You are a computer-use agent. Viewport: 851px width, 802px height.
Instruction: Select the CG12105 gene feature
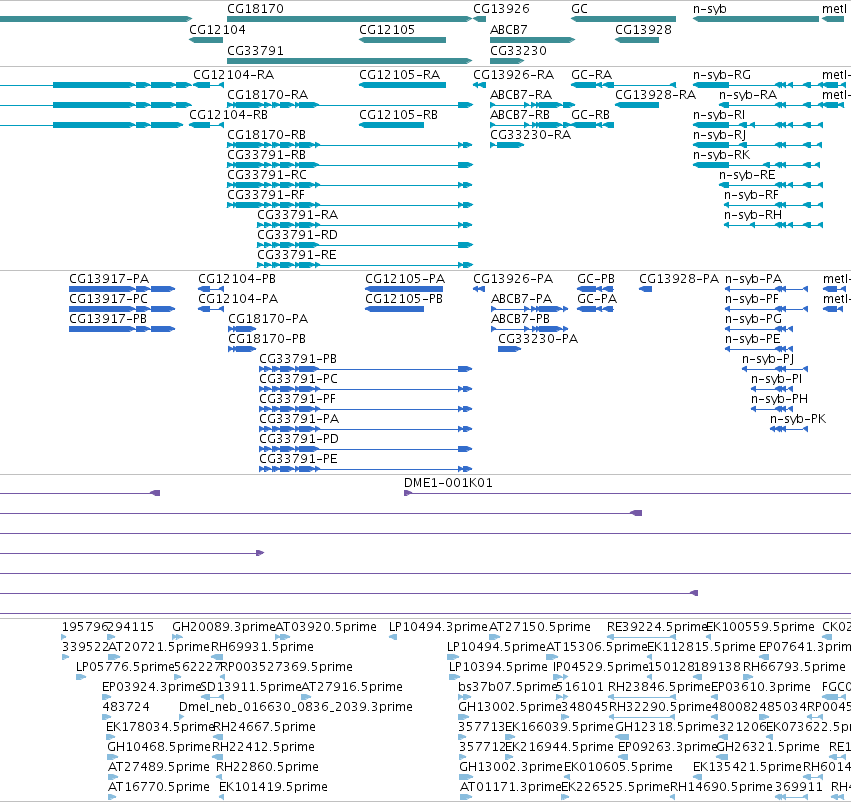tap(402, 40)
